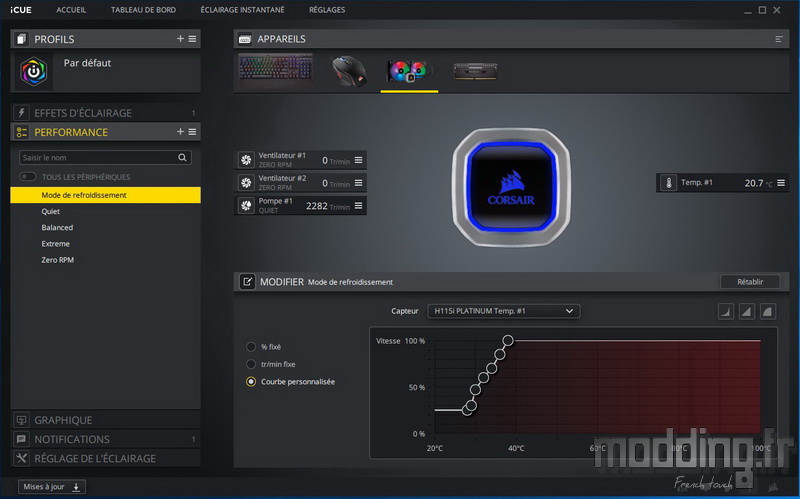Open the Capteur H115i PLATINUM dropdown
The width and height of the screenshot is (800, 499).
(504, 311)
